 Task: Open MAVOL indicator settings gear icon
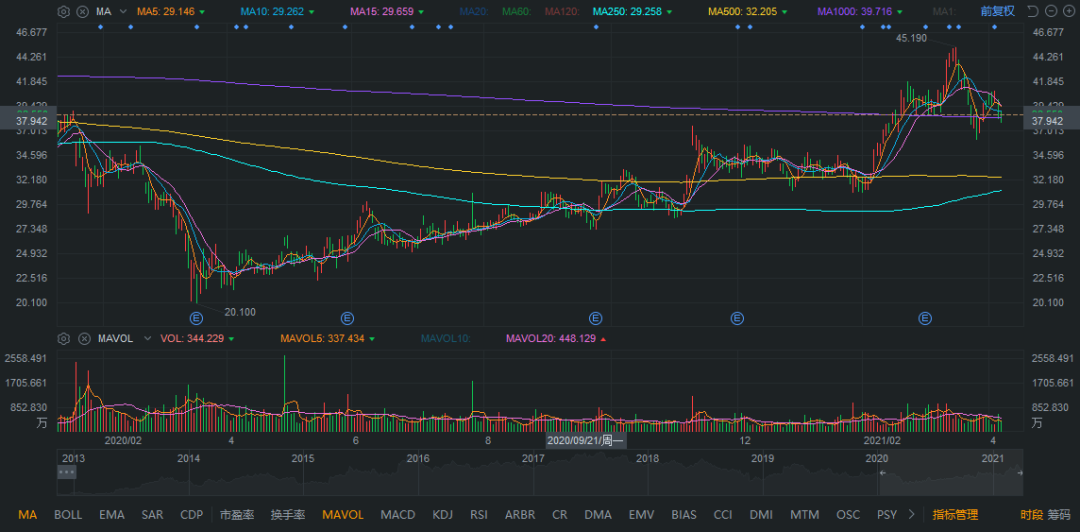pos(64,338)
